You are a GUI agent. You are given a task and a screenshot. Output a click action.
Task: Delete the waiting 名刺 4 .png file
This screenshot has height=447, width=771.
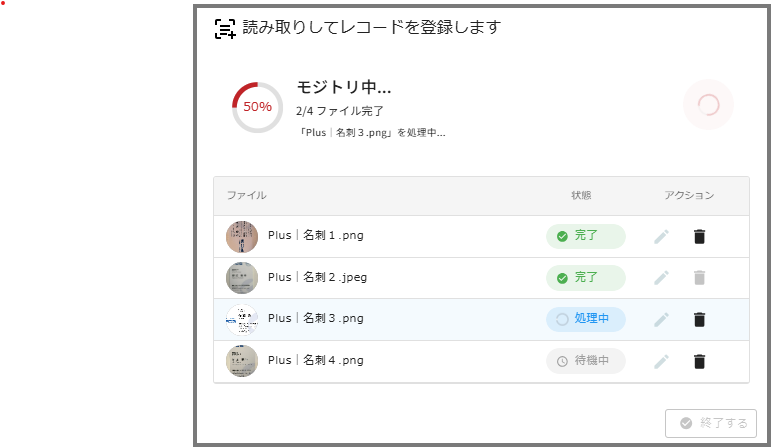pos(700,361)
